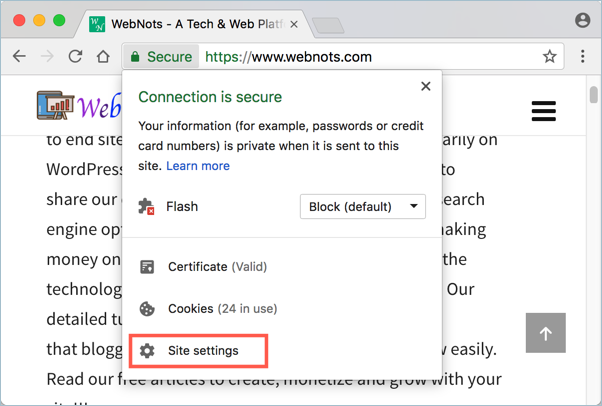Screen dimensions: 602x406
Task: Open the Chrome three-dot menu
Action: coord(583,57)
